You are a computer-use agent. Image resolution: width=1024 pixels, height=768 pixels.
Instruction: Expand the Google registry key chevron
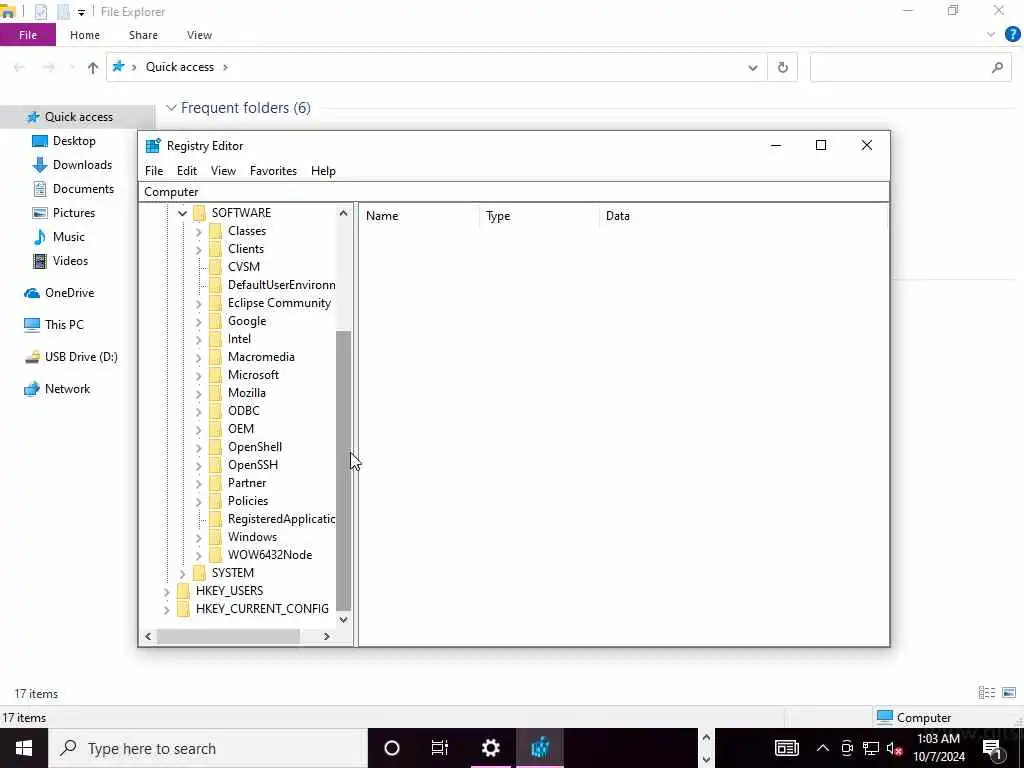[x=199, y=321]
